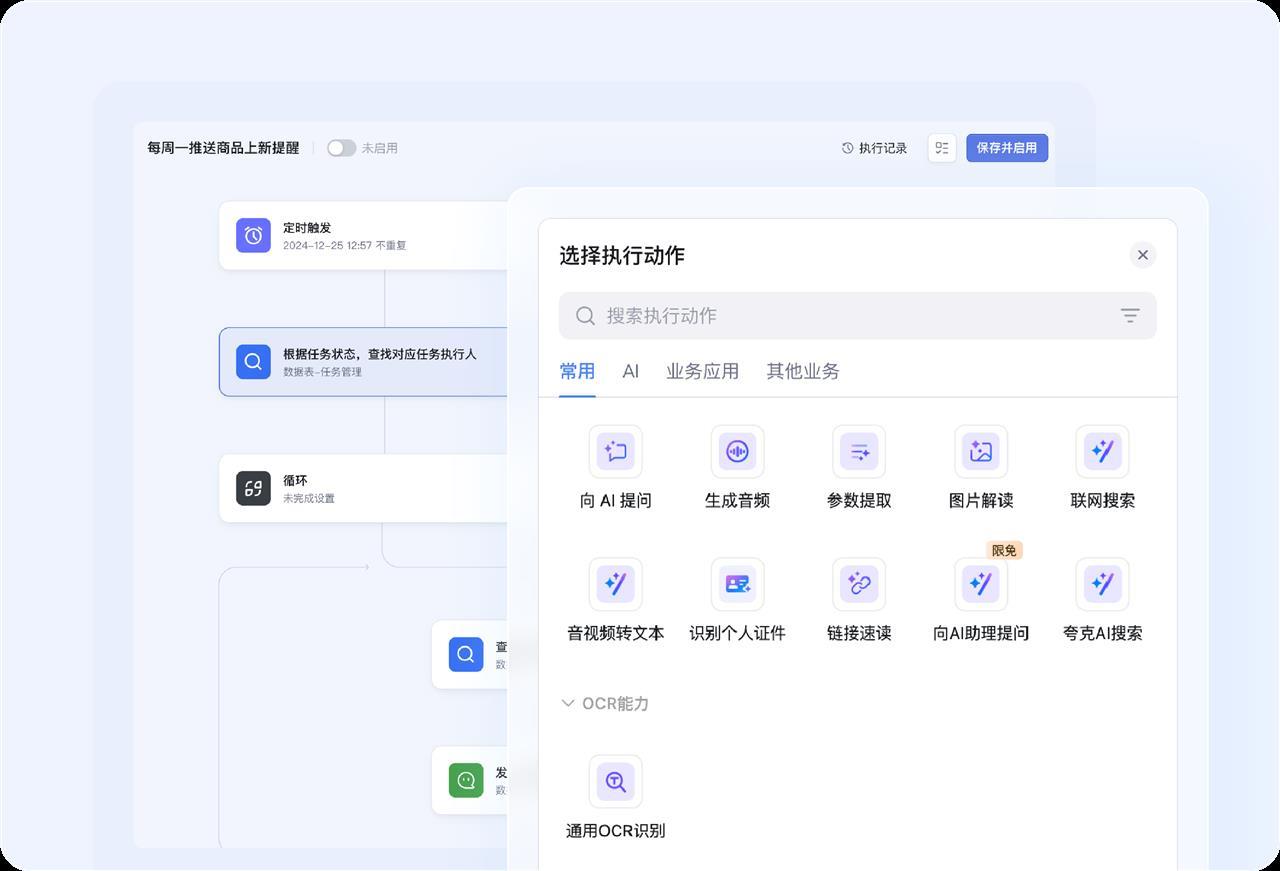Open the search filter options
Viewport: 1280px width, 871px height.
(x=1129, y=315)
